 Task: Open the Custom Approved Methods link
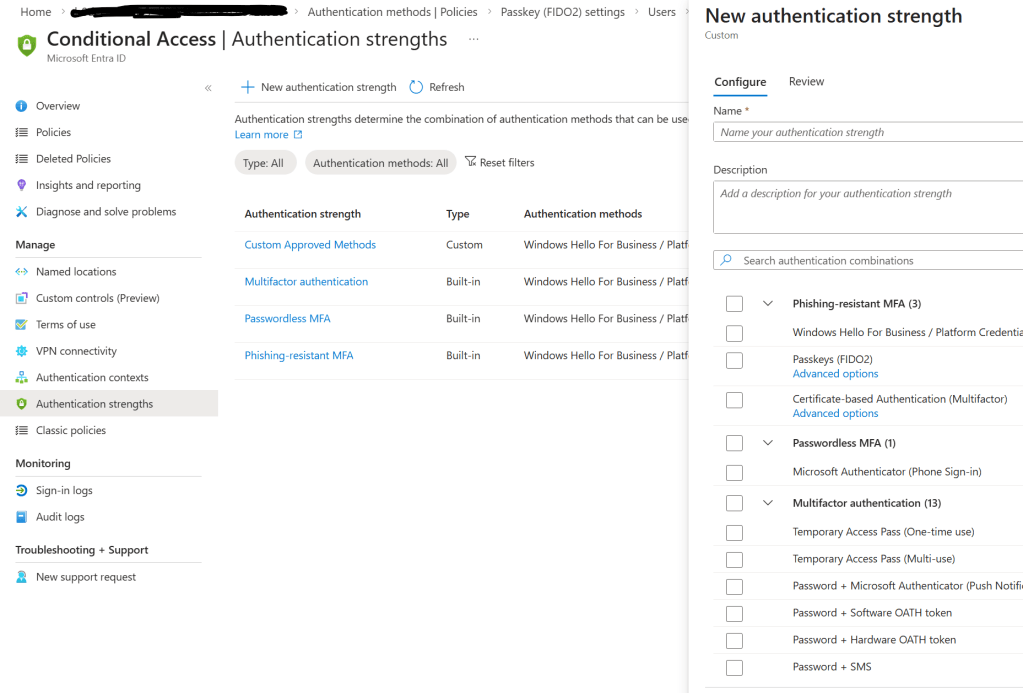coord(310,245)
